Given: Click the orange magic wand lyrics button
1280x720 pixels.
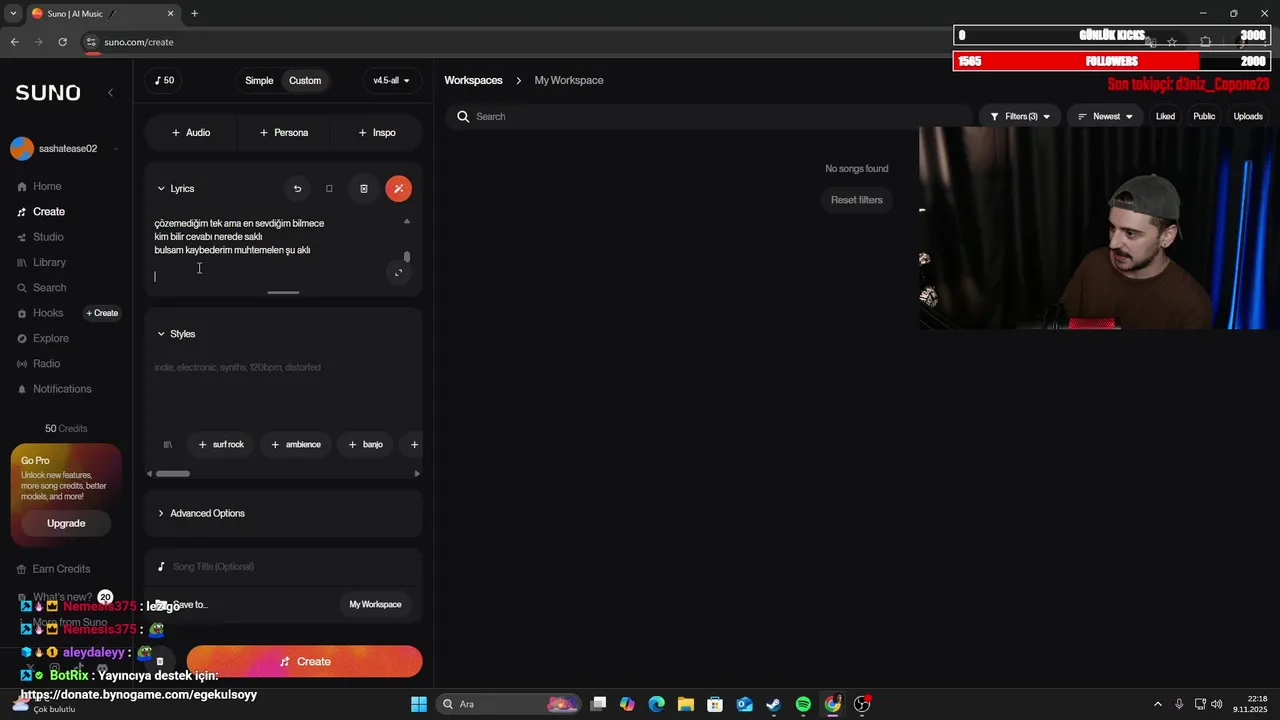Looking at the screenshot, I should pos(398,188).
